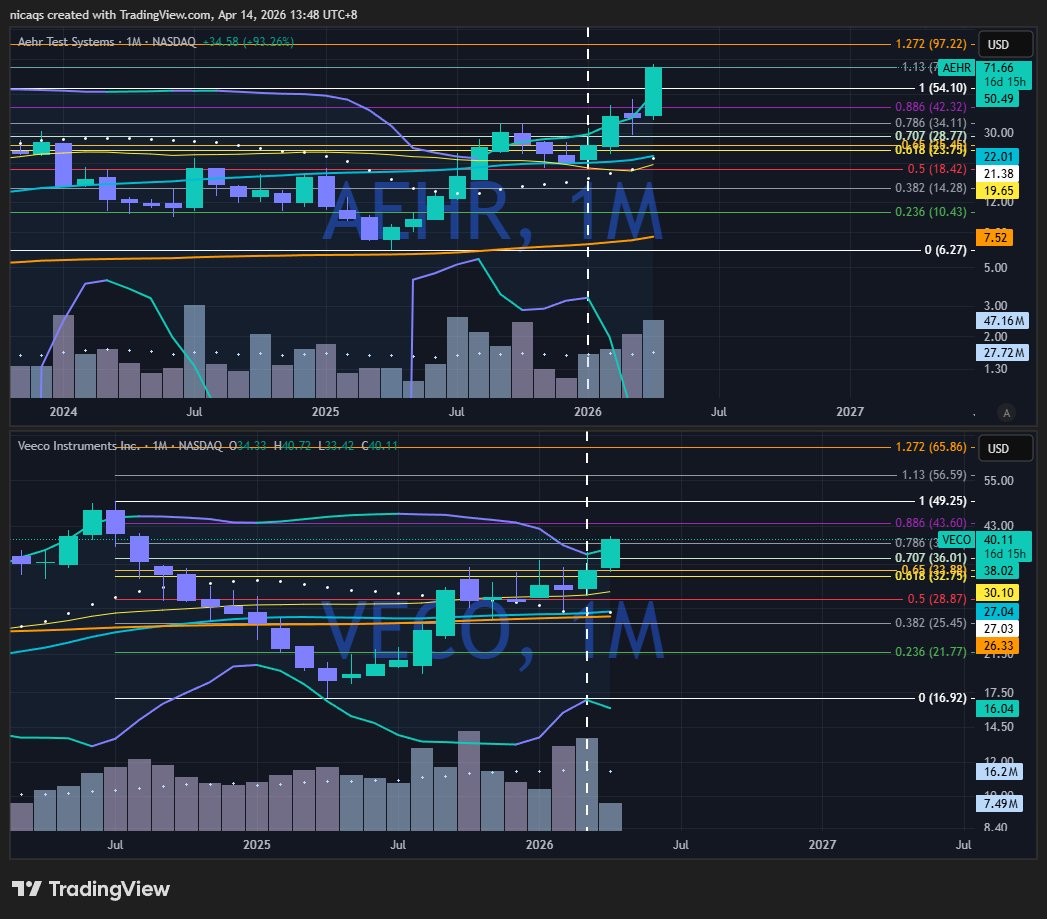Open the USD currency selector on Veeco chart

point(1005,449)
